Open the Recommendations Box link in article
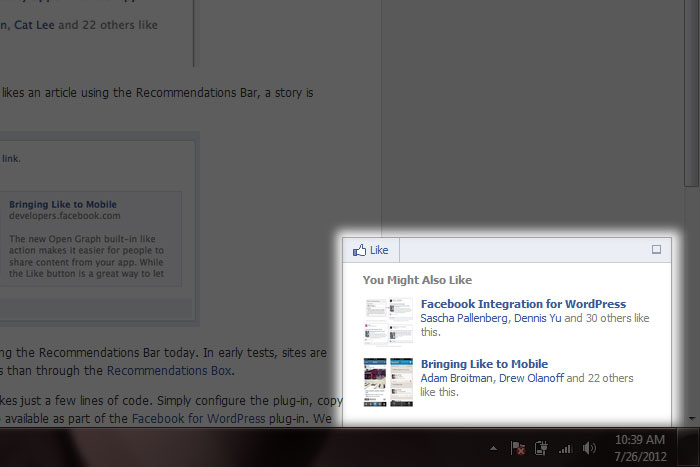The width and height of the screenshot is (700, 467). pos(169,371)
